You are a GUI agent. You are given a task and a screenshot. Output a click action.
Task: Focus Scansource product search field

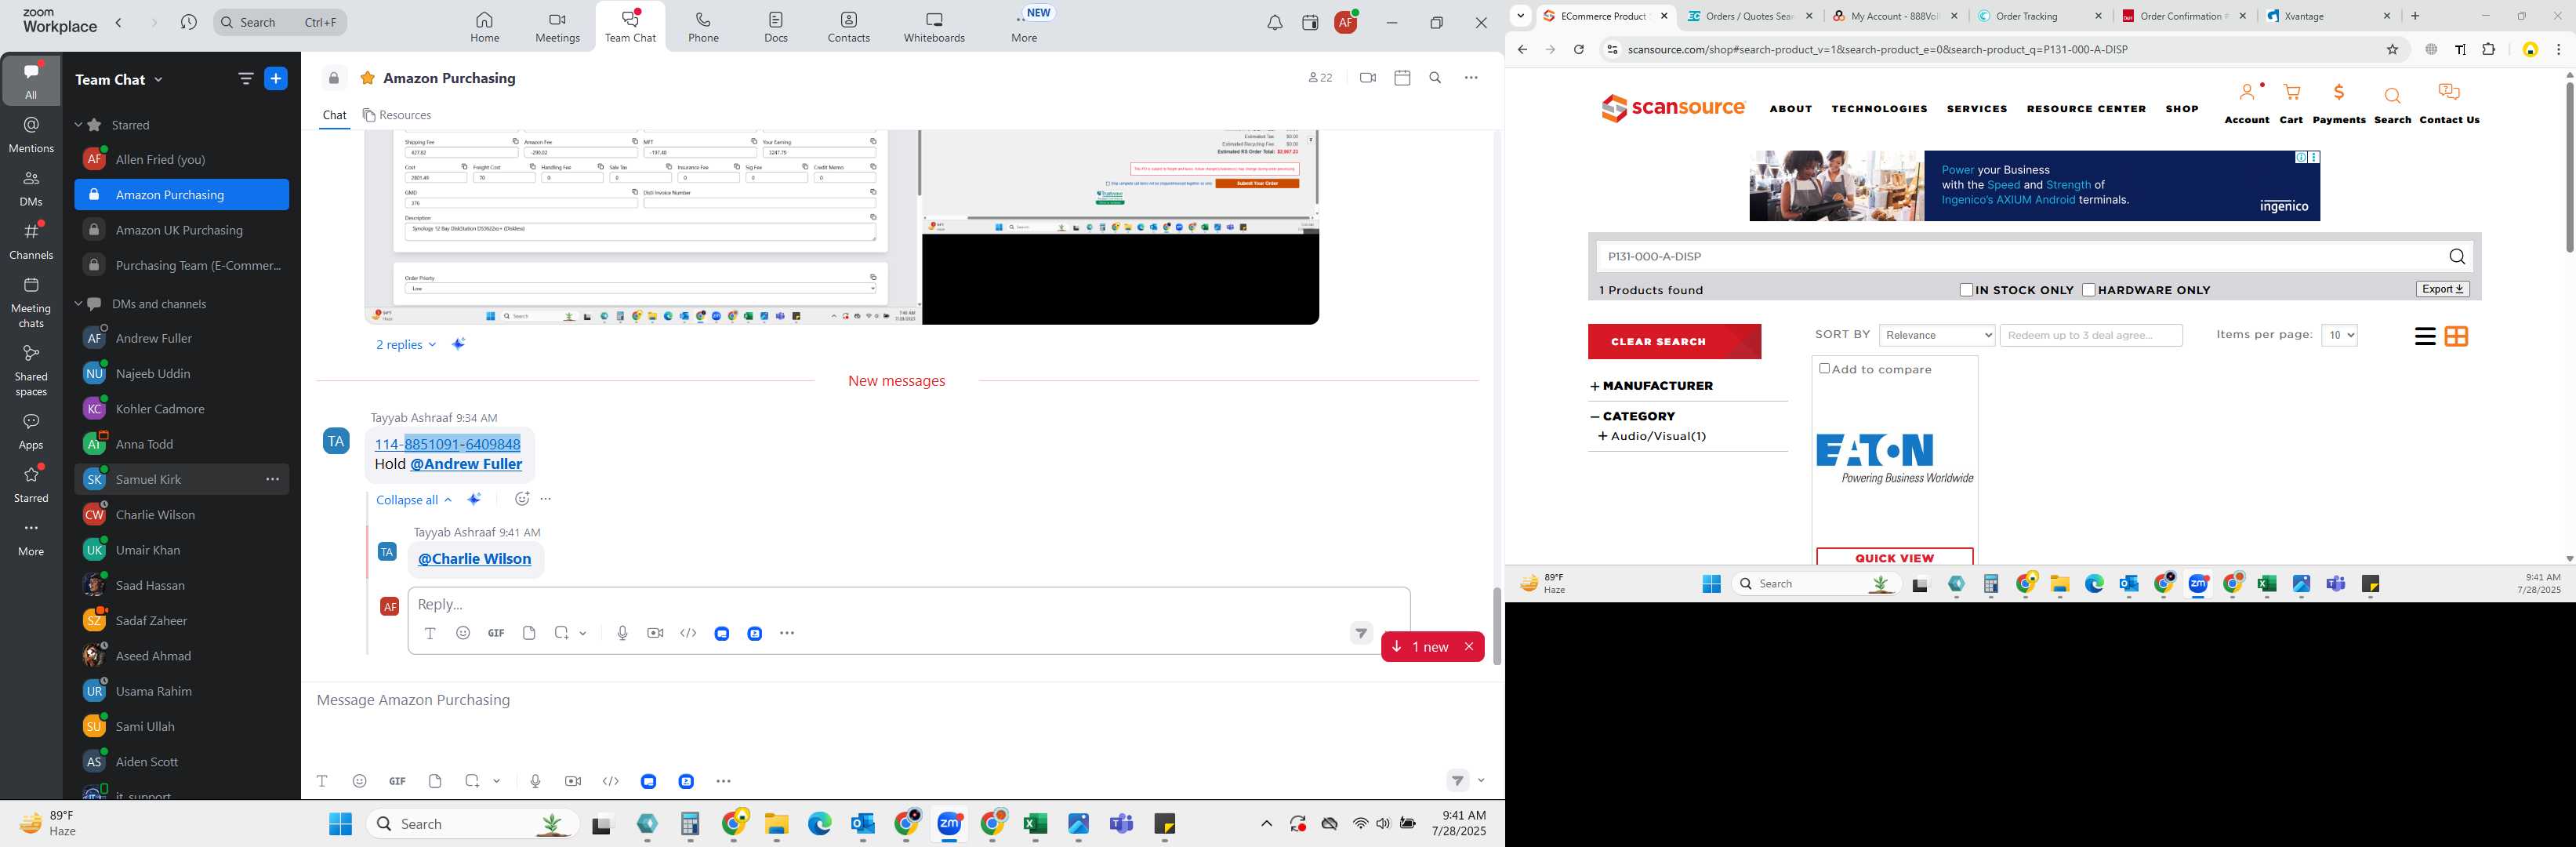pos(2018,257)
